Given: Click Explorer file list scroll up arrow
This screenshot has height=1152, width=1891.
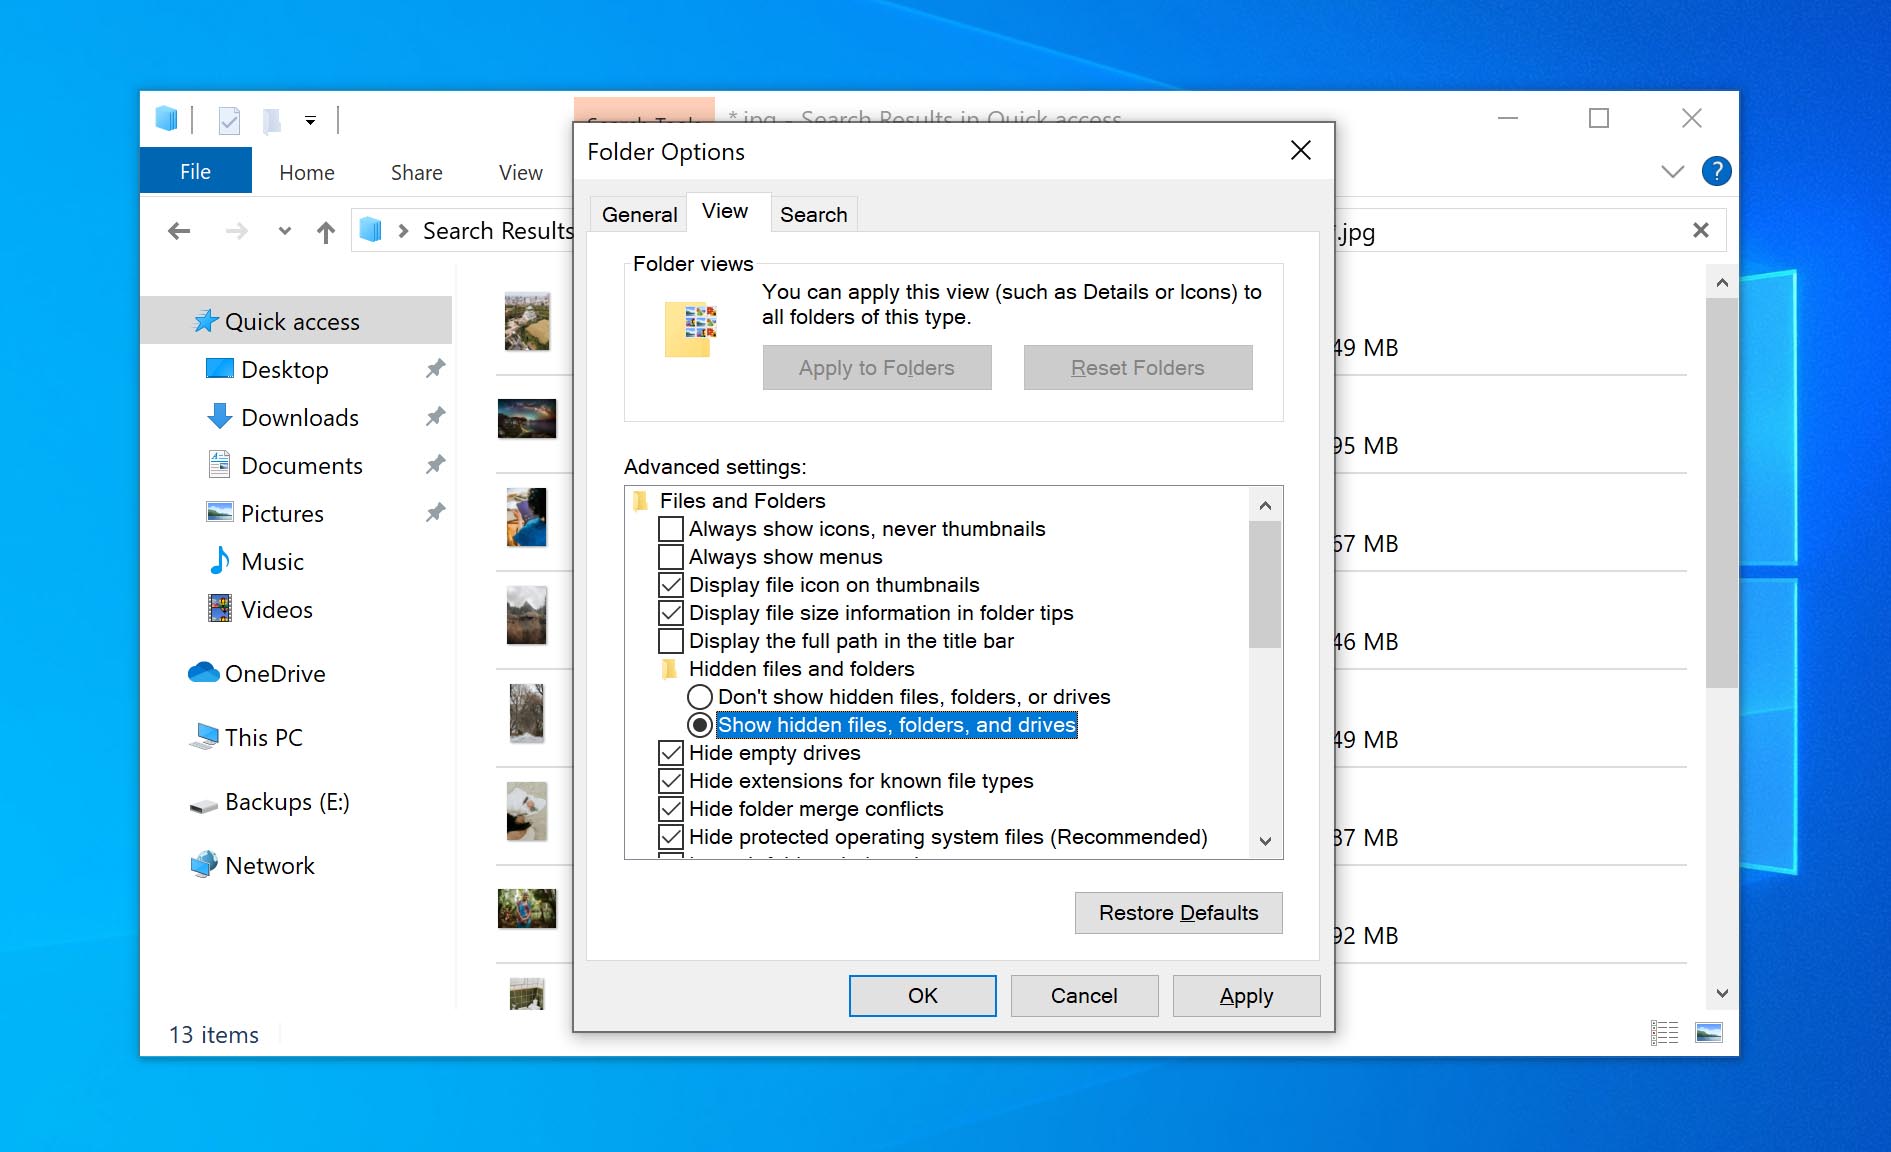Looking at the screenshot, I should (1722, 283).
